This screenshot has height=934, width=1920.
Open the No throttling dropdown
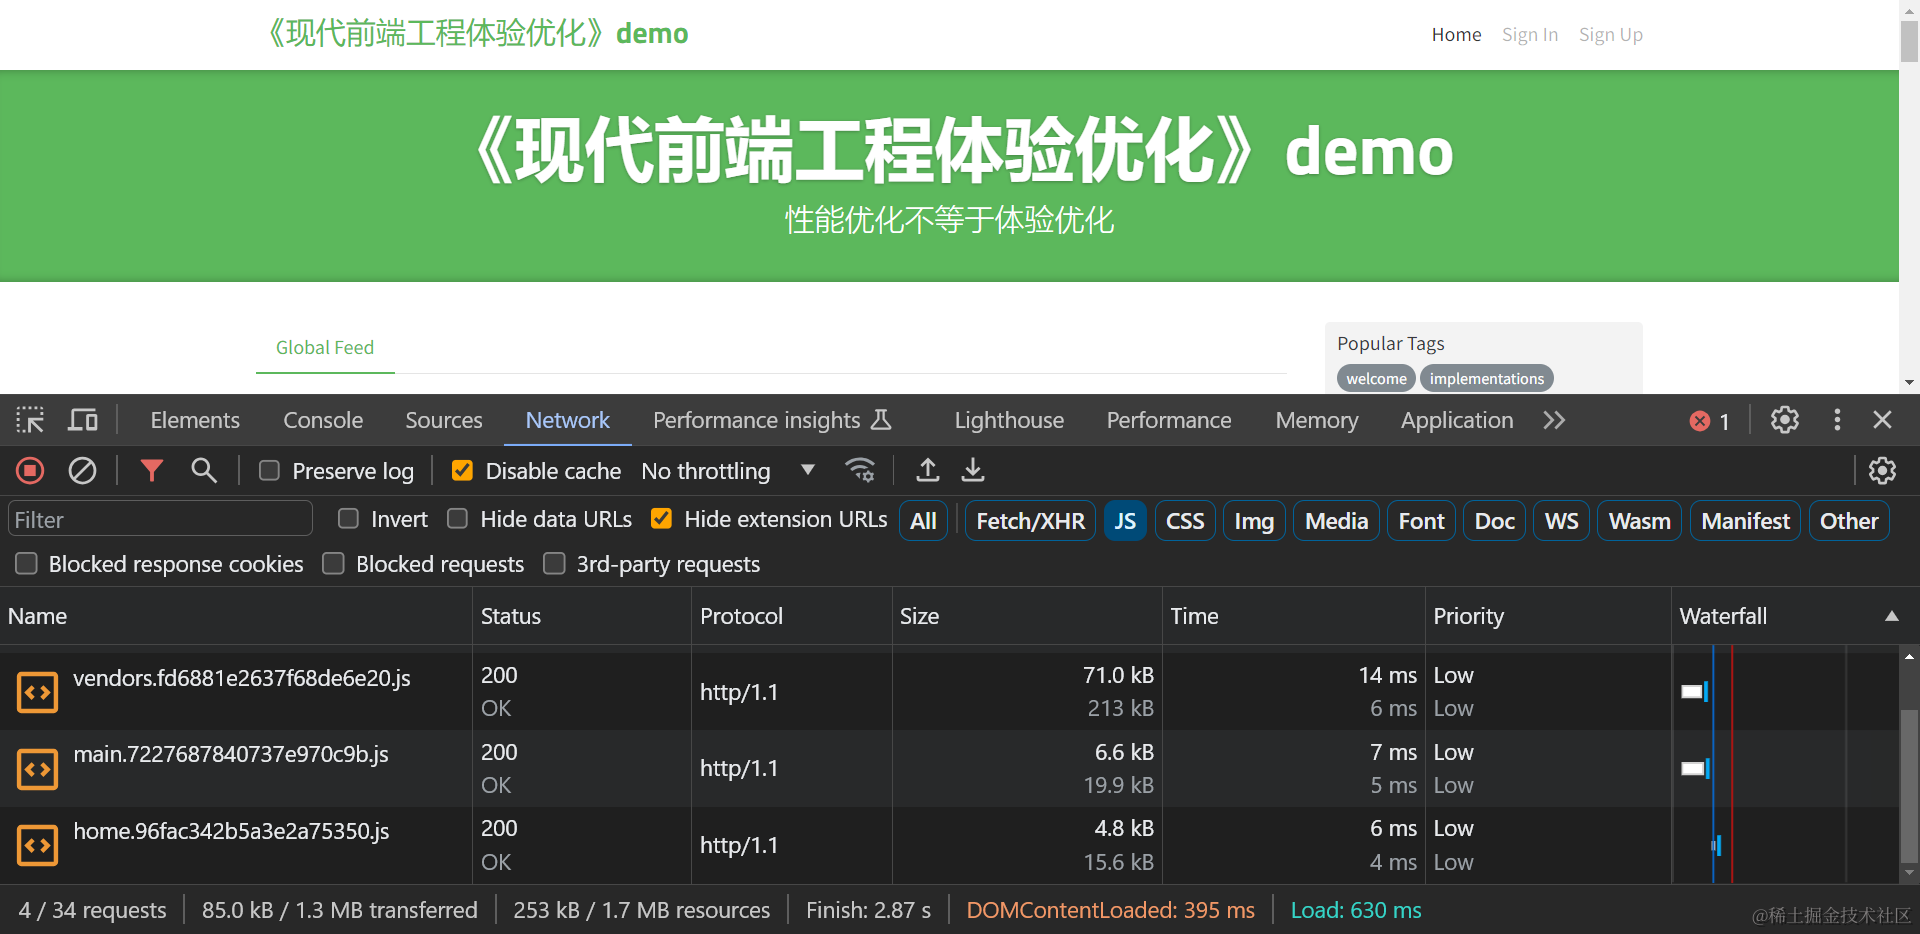pyautogui.click(x=727, y=471)
